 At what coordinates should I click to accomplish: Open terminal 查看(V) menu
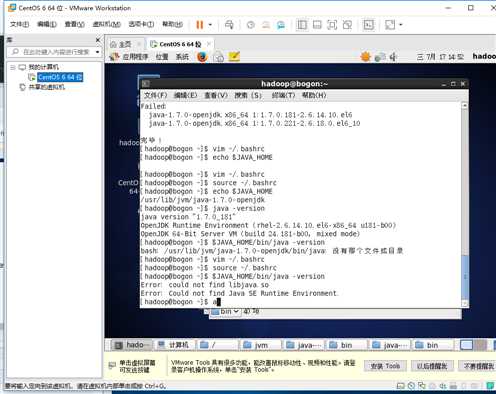(216, 95)
